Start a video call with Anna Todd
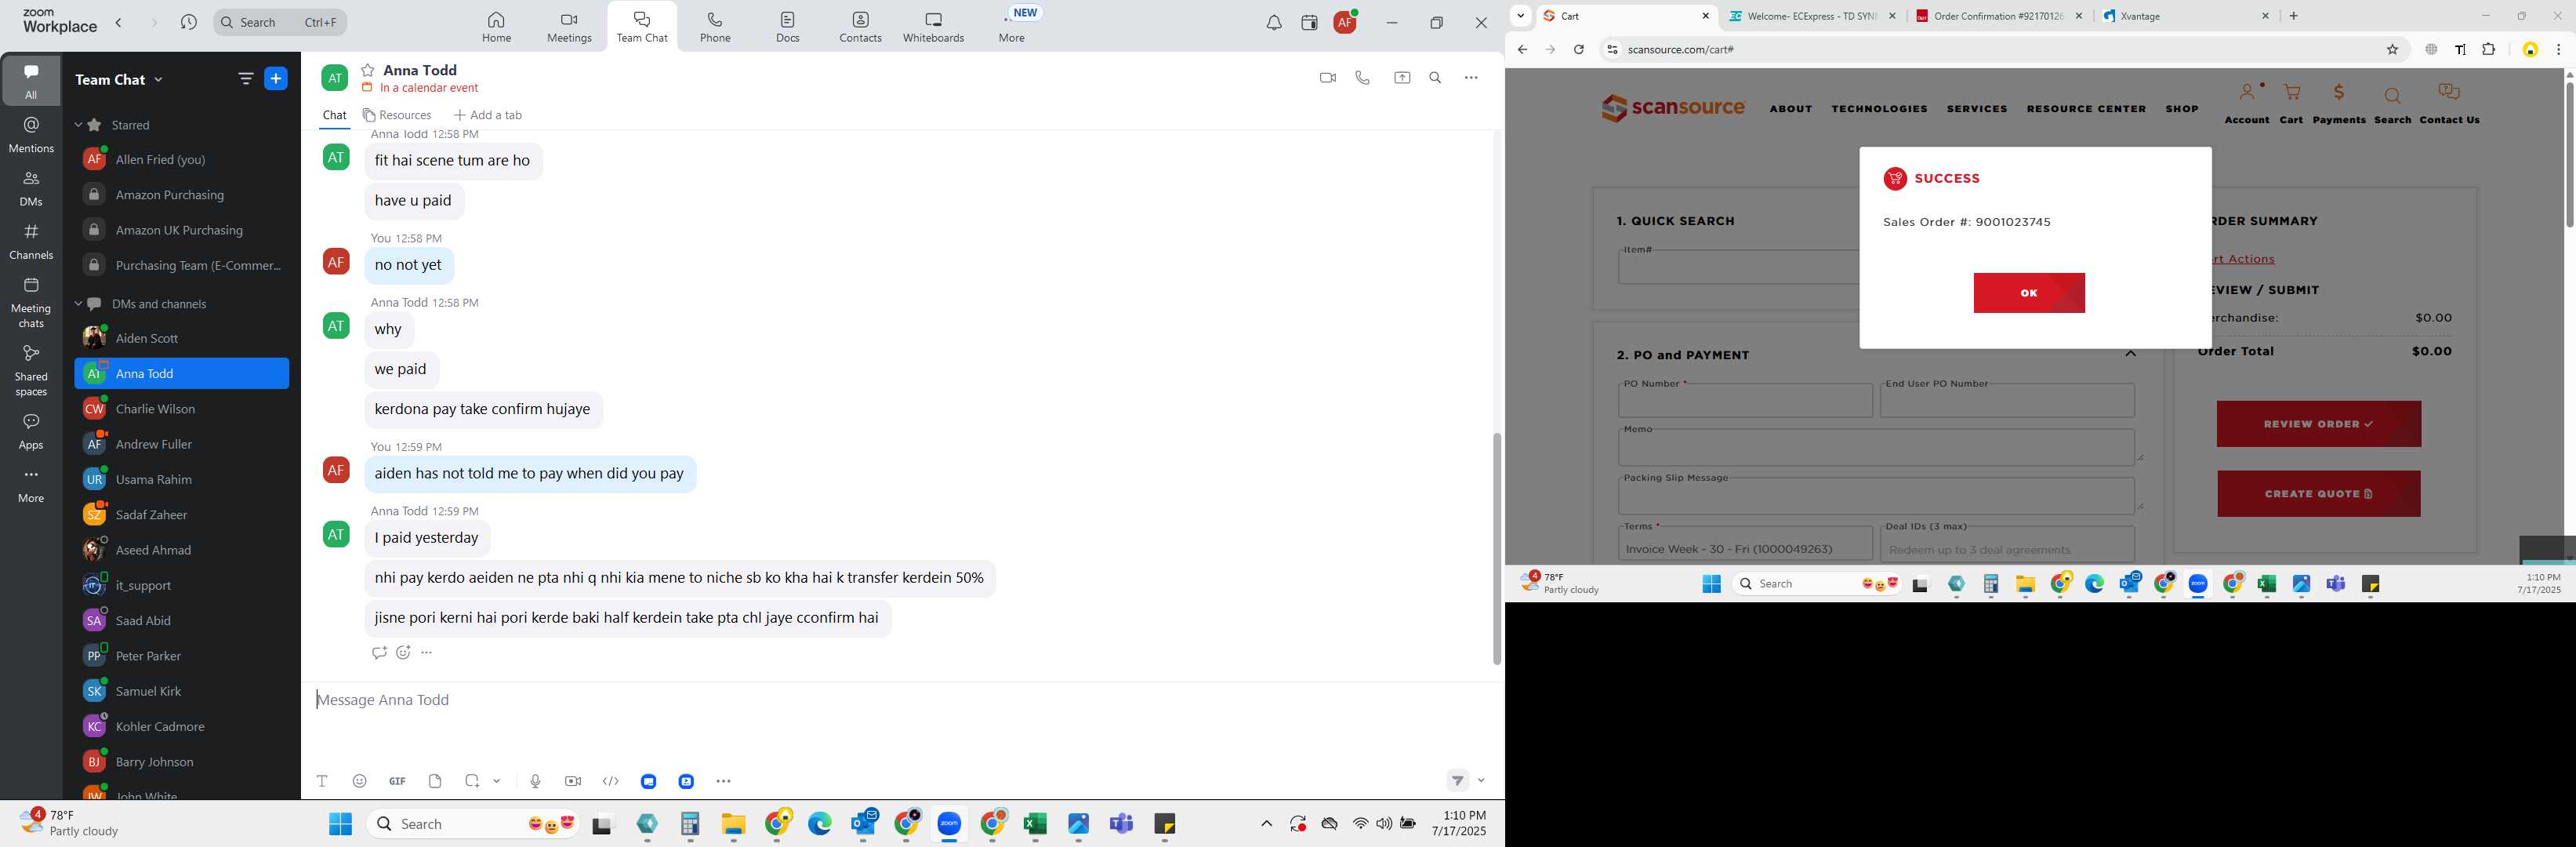This screenshot has height=847, width=2576. coord(1327,78)
